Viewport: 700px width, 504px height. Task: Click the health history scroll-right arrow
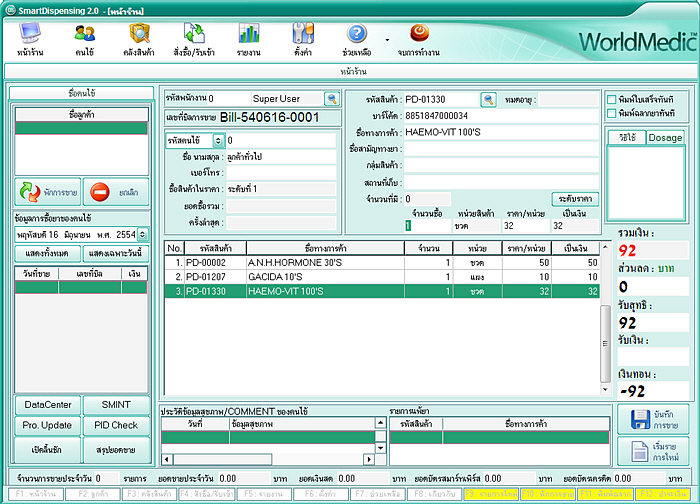(369, 459)
